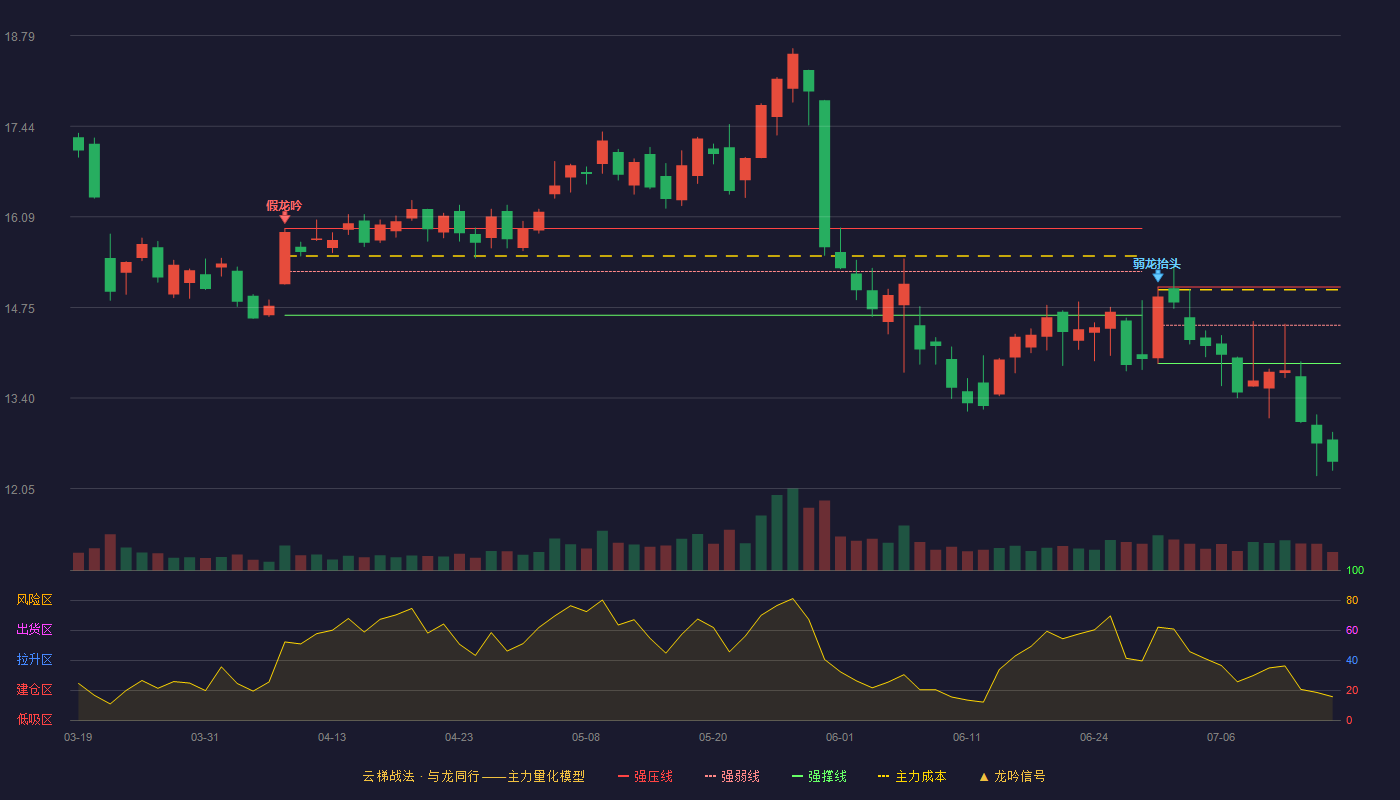Click the highest red candlestick near 18.79
Viewport: 1400px width, 800px height.
[x=793, y=71]
